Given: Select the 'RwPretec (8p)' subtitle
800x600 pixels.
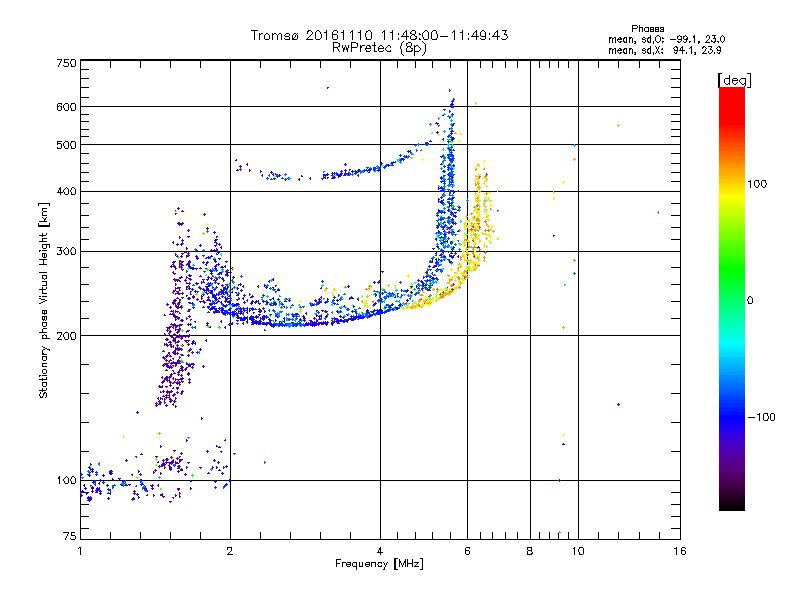Looking at the screenshot, I should point(379,48).
